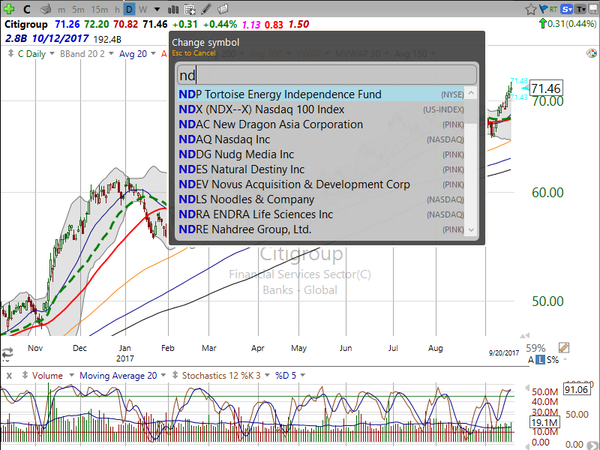
Task: Select NDAC New Dragon Asia Corporation
Action: pos(321,124)
